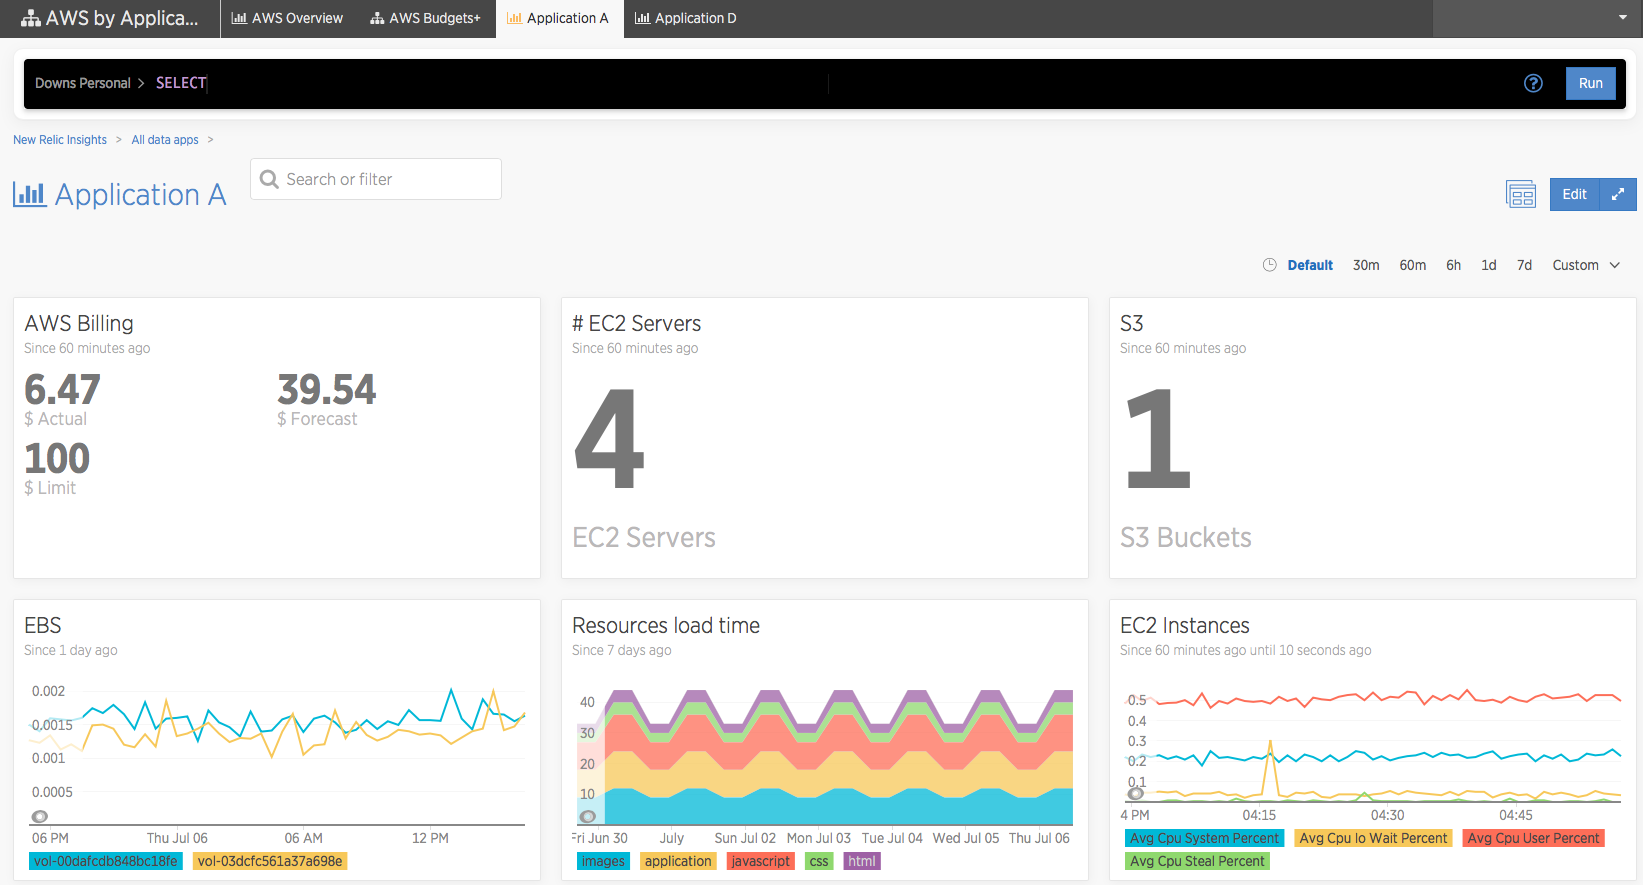Toggle Avg Cpu Io Wait Percent legend

[x=1373, y=838]
